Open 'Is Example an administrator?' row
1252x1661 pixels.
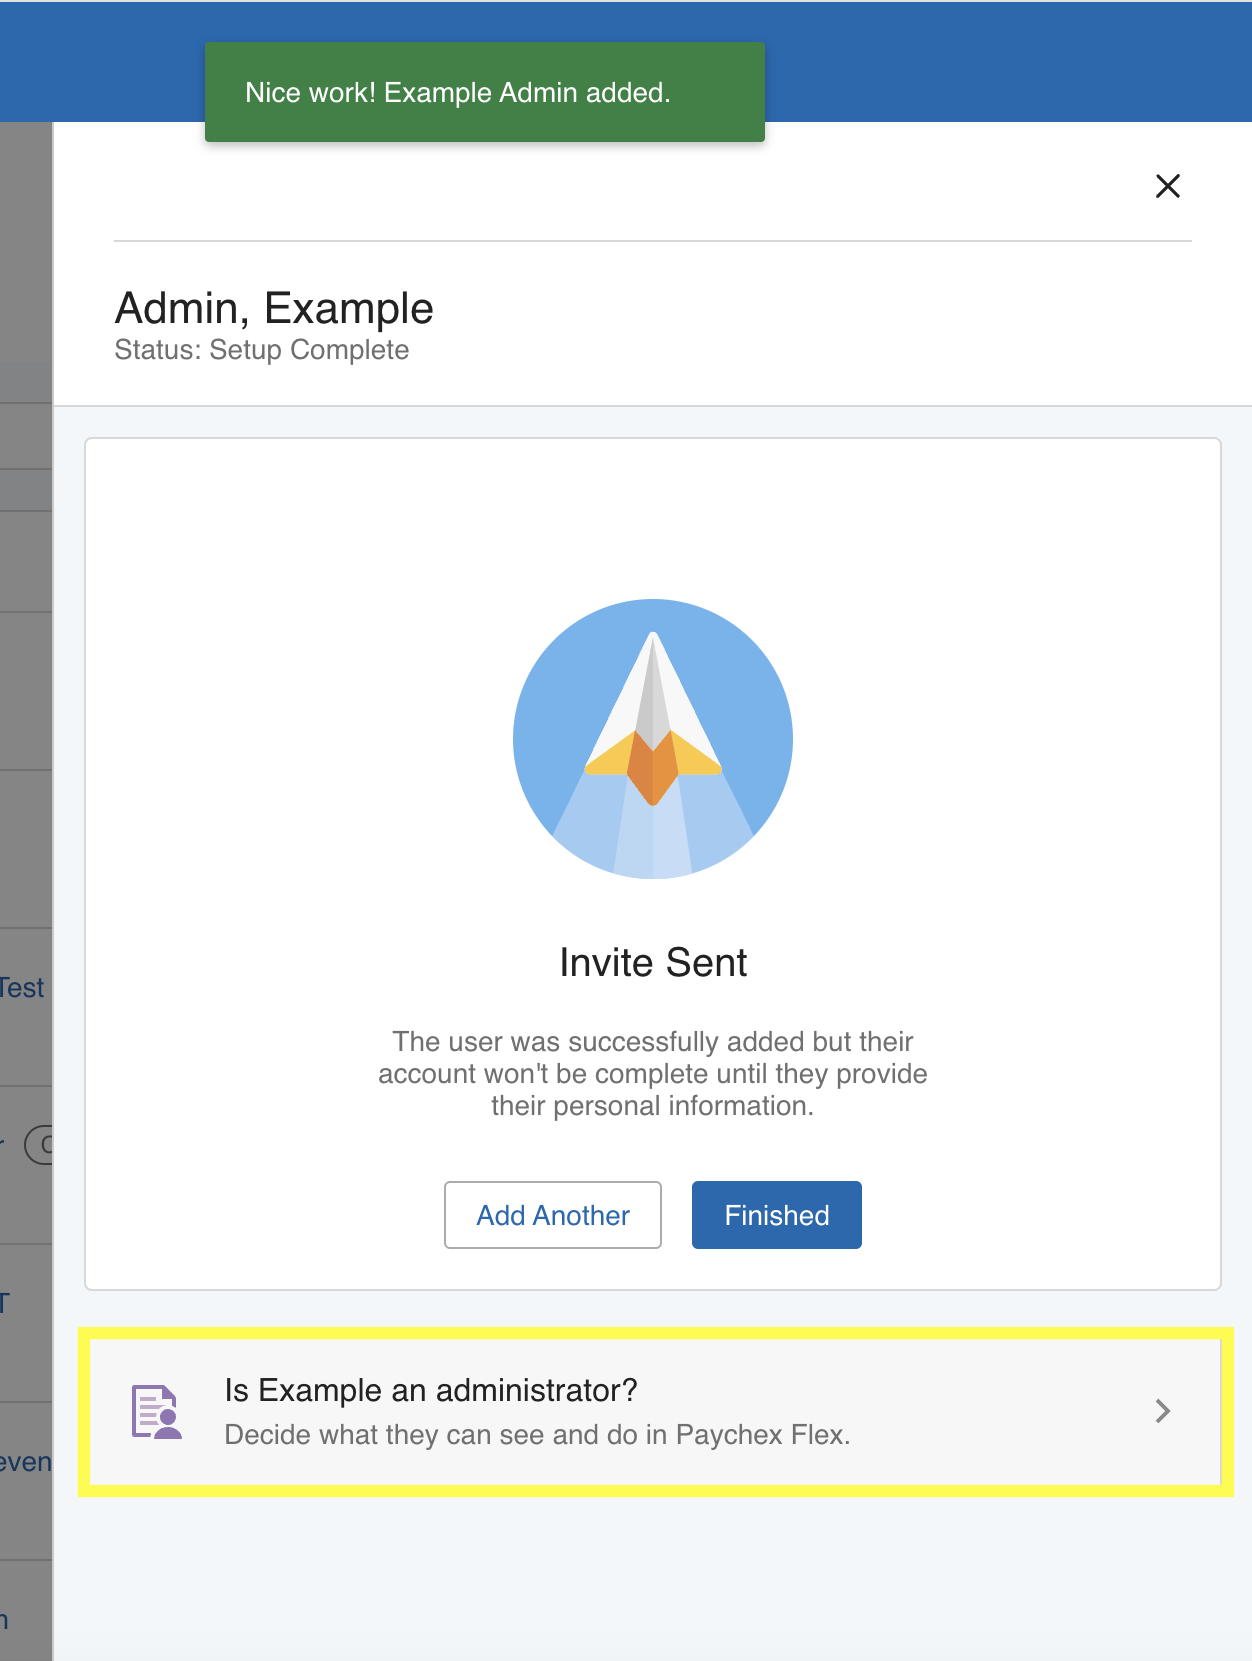click(x=655, y=1412)
